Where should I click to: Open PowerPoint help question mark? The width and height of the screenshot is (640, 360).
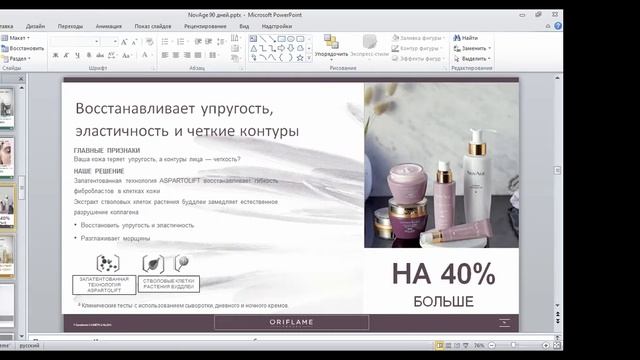558,26
